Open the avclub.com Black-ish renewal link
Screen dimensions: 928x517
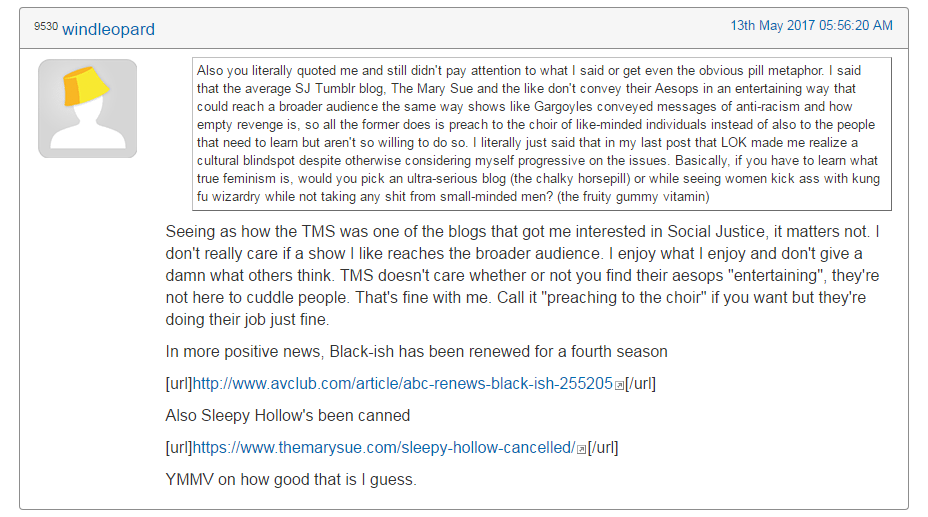[x=402, y=383]
